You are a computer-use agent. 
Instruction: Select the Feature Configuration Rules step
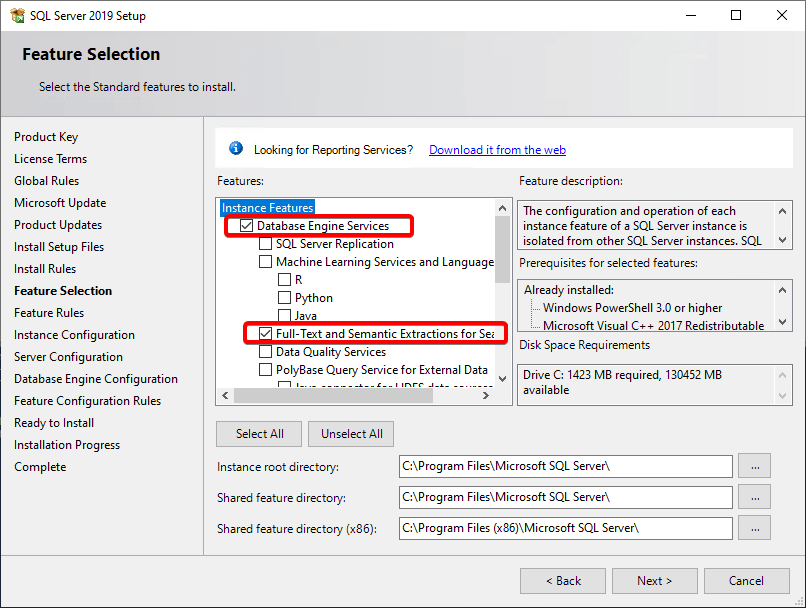[87, 401]
